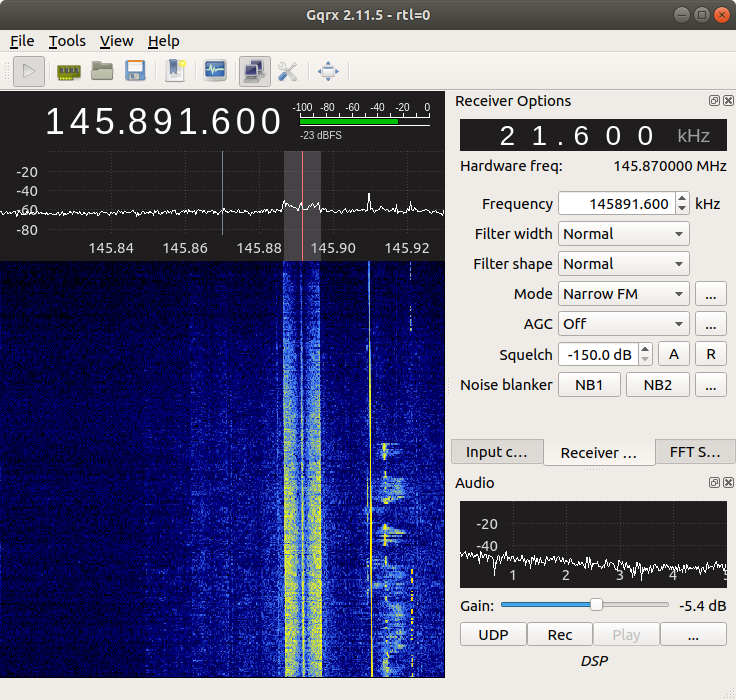Screen dimensions: 736x700
Task: Click the red filter center line in spectrum
Action: (x=302, y=206)
